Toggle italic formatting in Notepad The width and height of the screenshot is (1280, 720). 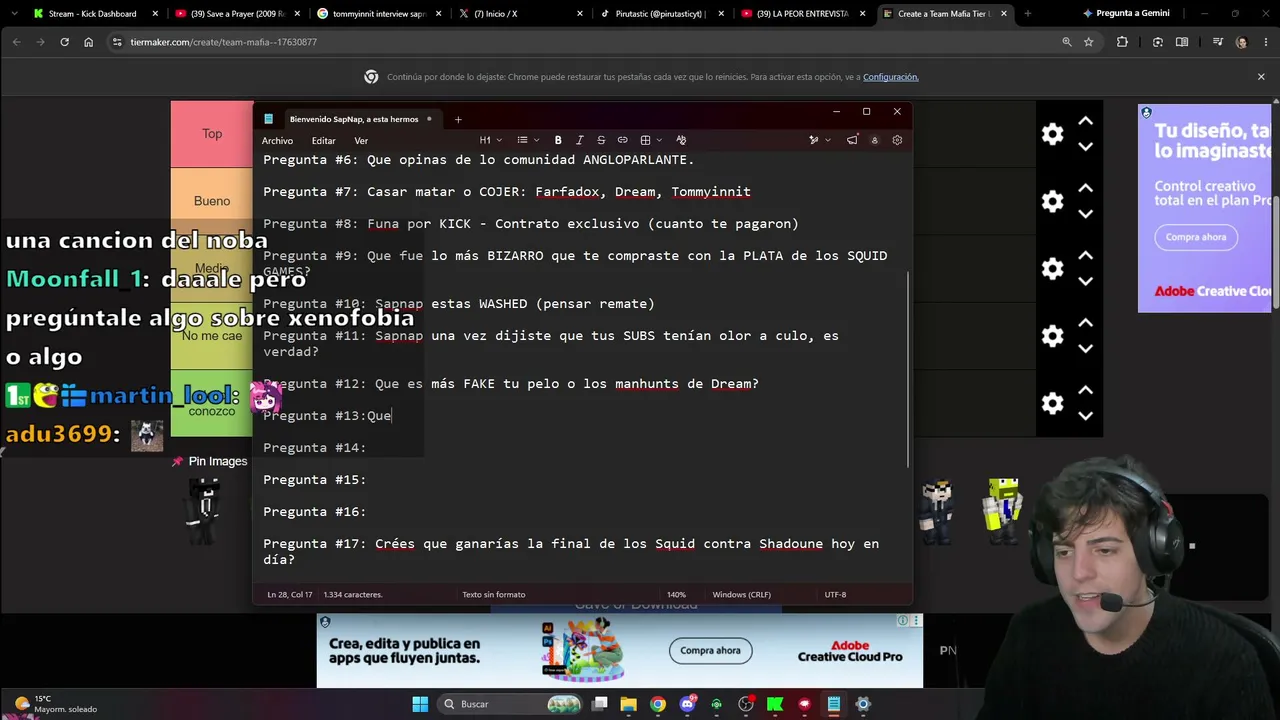coord(579,140)
